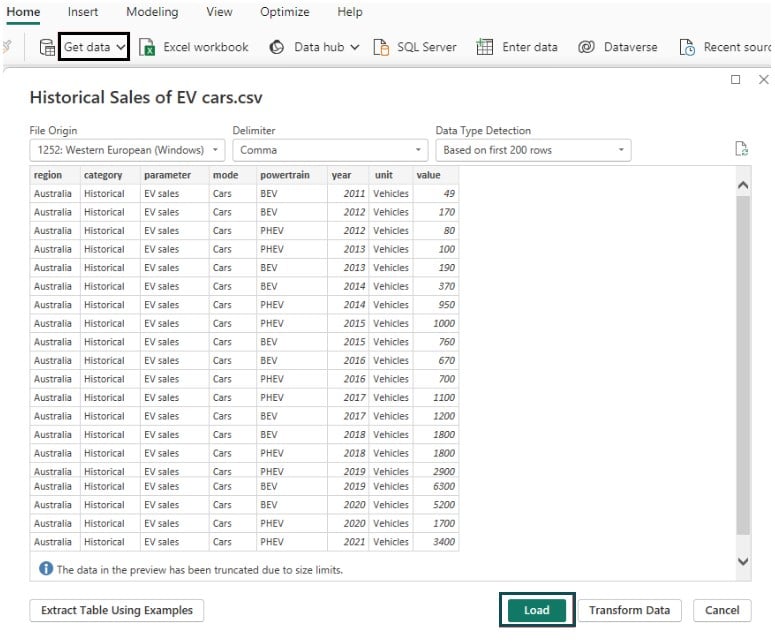This screenshot has width=775, height=643.
Task: Click the Get data database icon
Action: 47,47
